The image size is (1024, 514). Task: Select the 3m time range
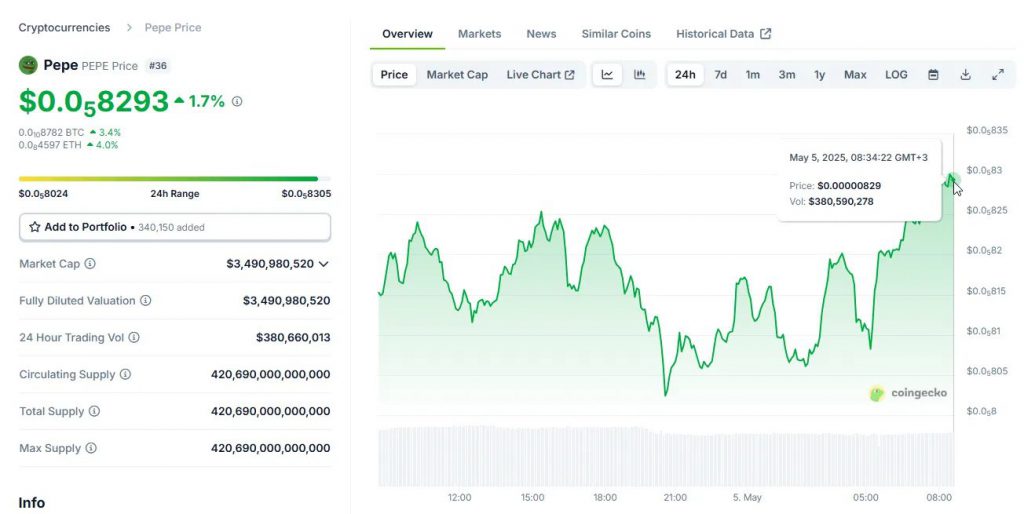pos(787,74)
